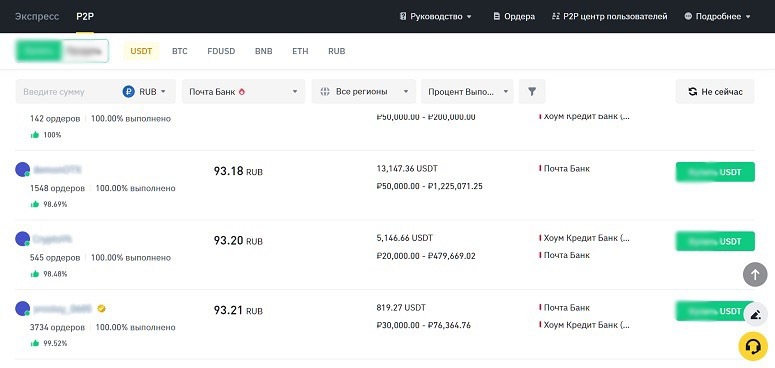Select the P2P tab
Image resolution: width=775 pixels, height=368 pixels.
pyautogui.click(x=85, y=16)
